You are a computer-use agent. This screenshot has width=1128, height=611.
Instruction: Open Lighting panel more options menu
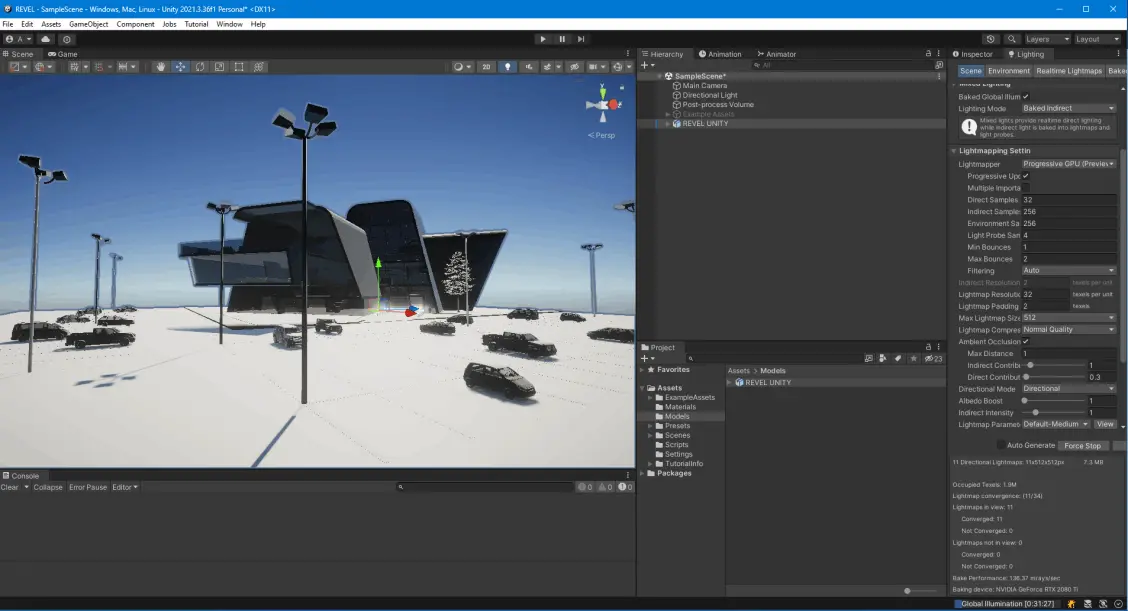pyautogui.click(x=1118, y=53)
